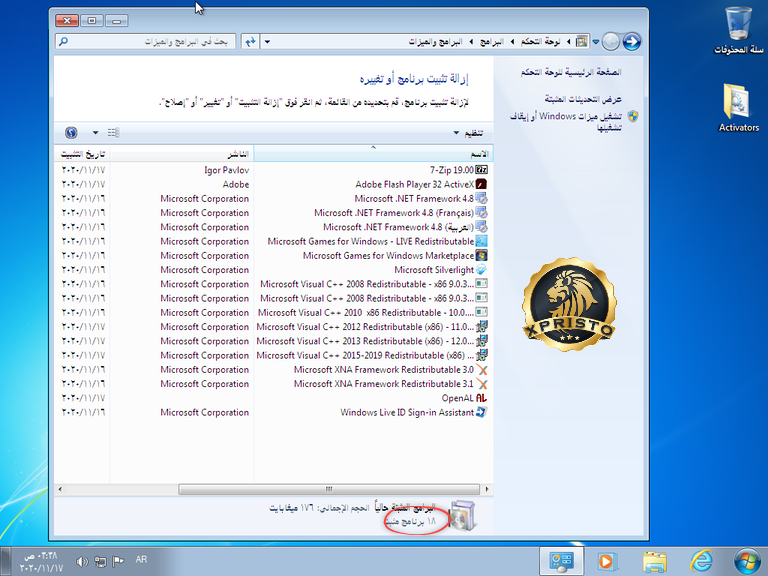
Task: Click the XNA Framework Redistributable 3.0 icon
Action: 481,369
